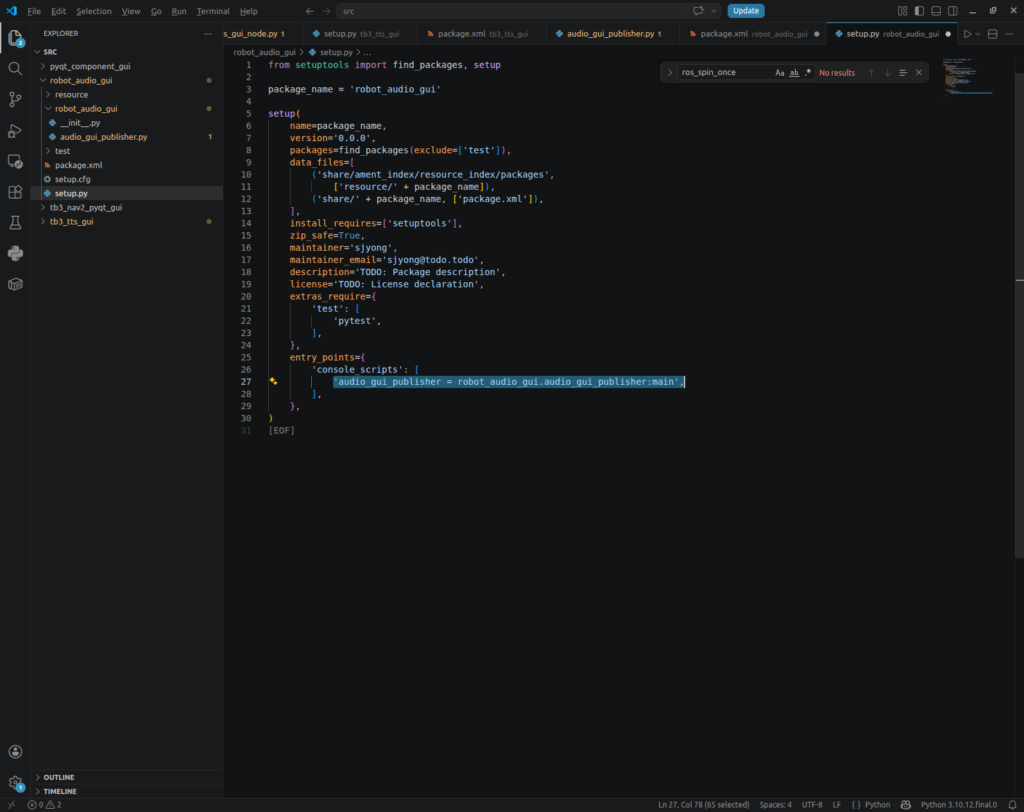The height and width of the screenshot is (812, 1024).
Task: Open the chat icon beside command center
Action: pyautogui.click(x=698, y=11)
